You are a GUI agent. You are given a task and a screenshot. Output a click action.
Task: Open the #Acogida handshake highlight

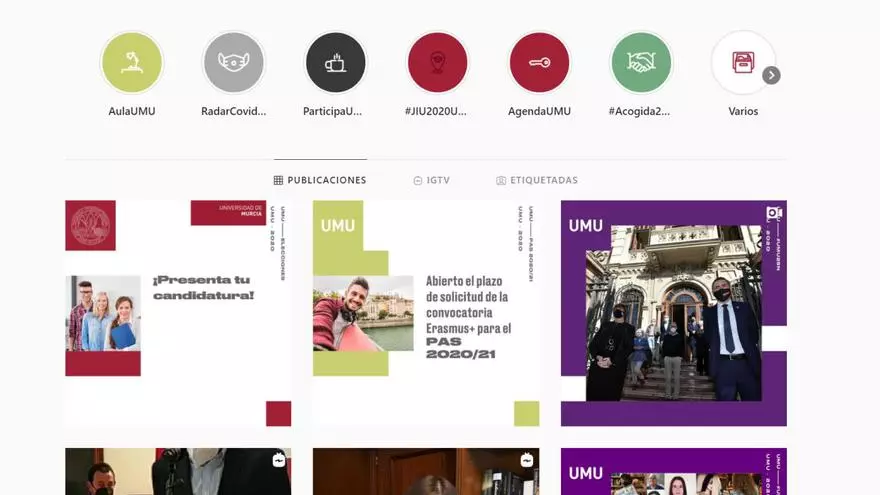pyautogui.click(x=641, y=62)
